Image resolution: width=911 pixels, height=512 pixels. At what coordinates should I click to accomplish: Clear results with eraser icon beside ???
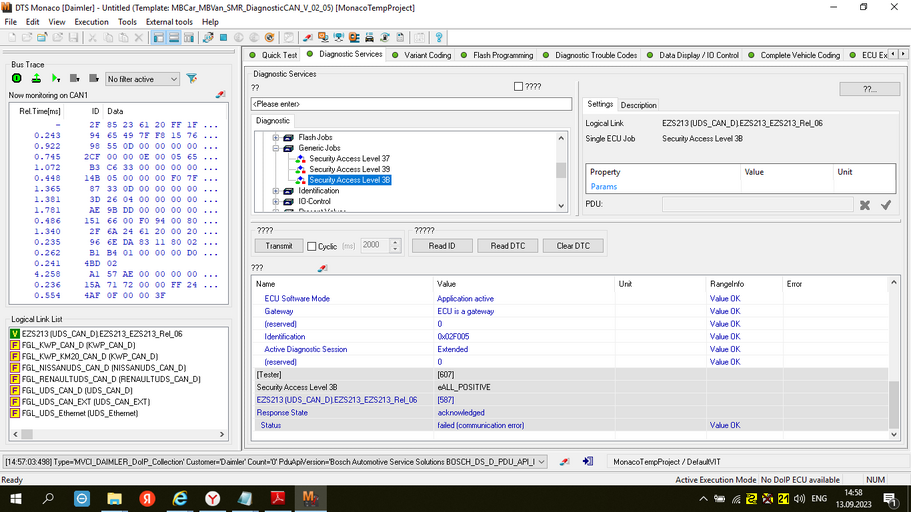[x=322, y=268]
